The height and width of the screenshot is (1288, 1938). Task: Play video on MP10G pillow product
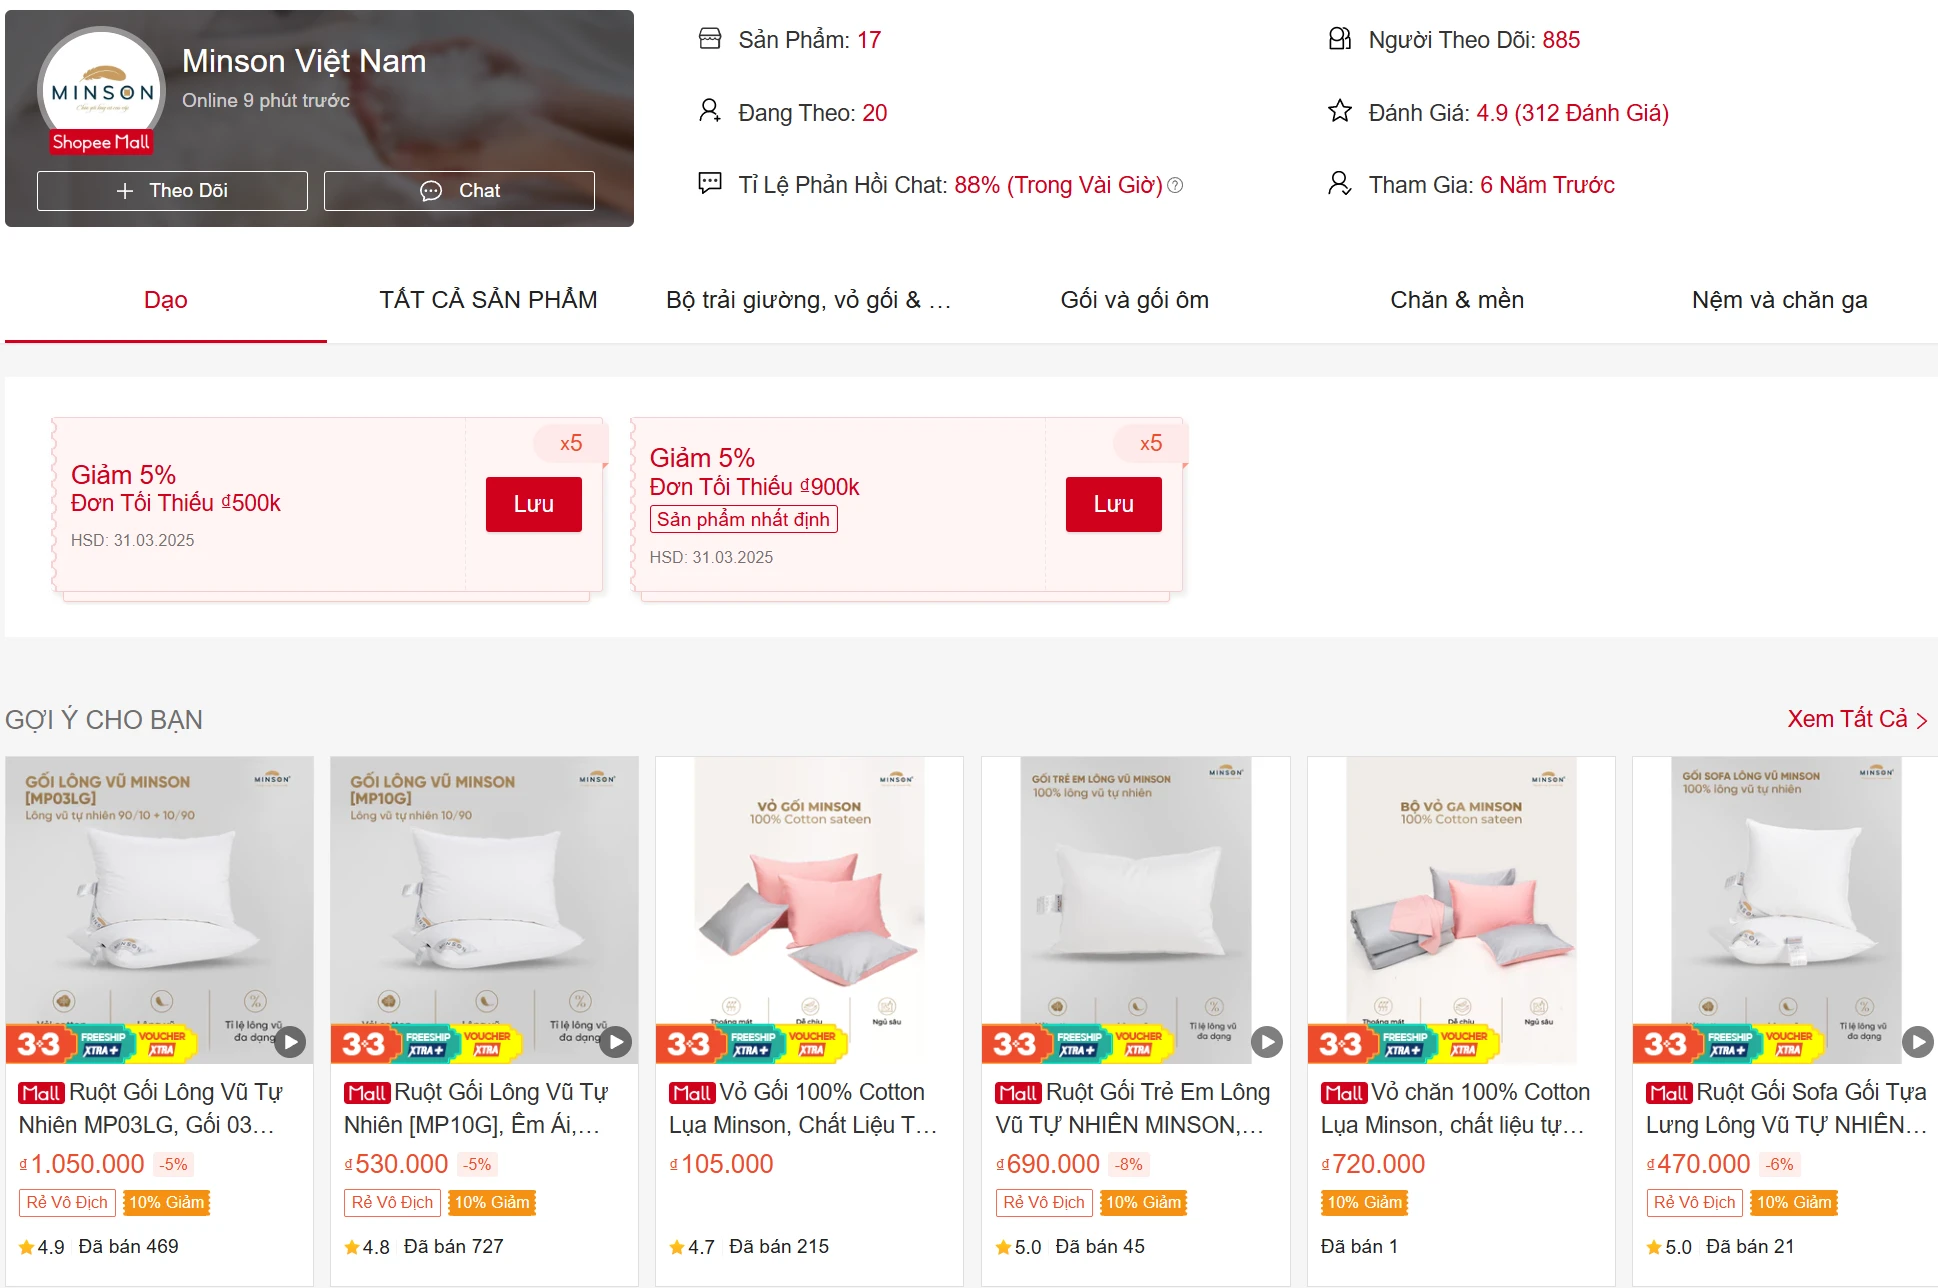pos(616,1042)
